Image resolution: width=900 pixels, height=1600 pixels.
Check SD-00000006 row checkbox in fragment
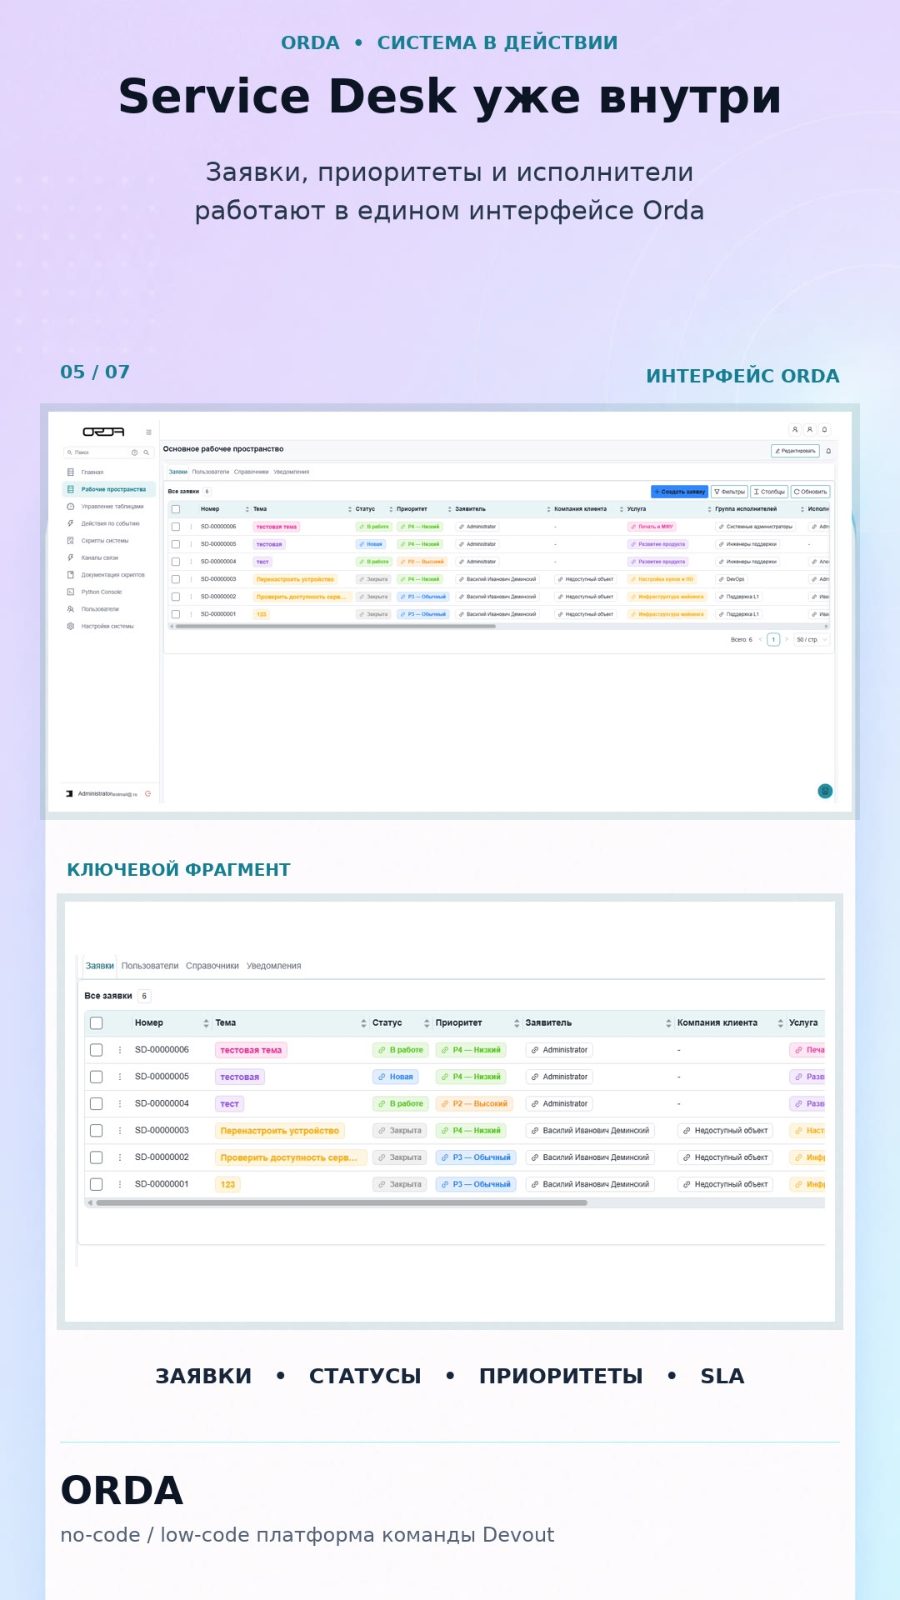tap(96, 1050)
